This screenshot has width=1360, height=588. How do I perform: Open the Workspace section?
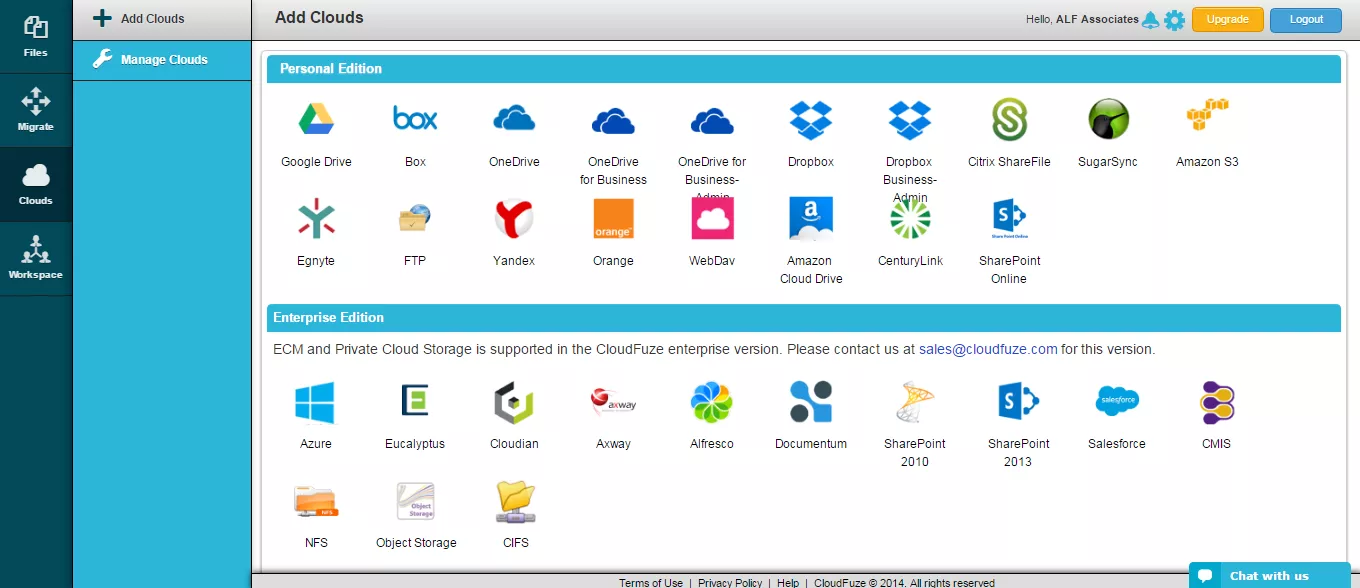pos(36,259)
